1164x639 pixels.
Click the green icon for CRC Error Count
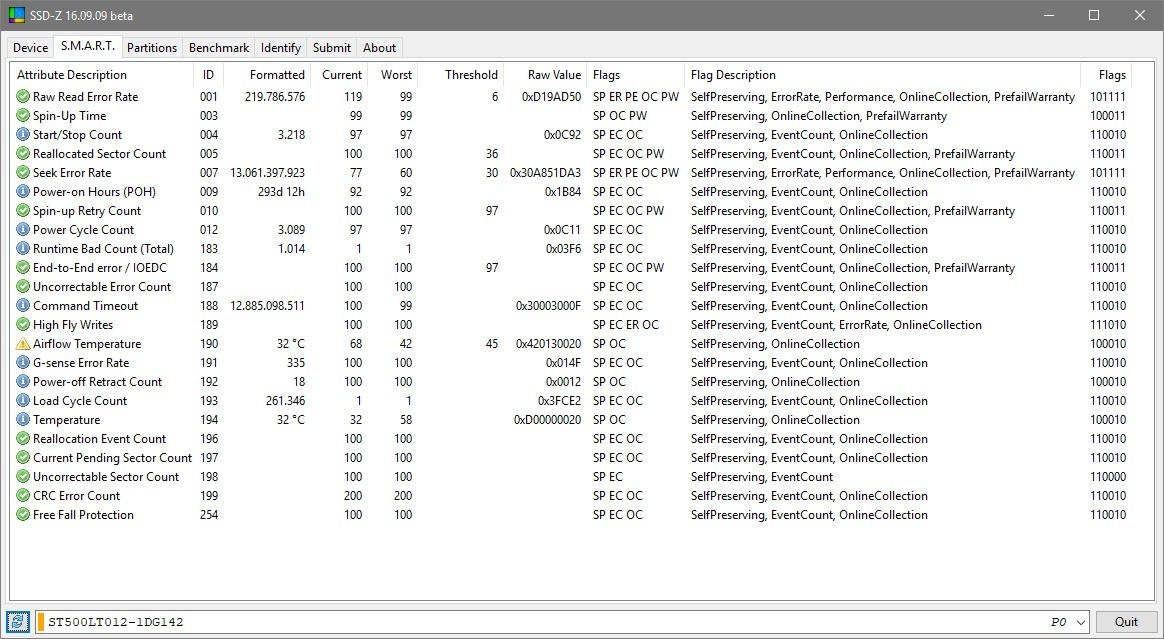click(22, 496)
